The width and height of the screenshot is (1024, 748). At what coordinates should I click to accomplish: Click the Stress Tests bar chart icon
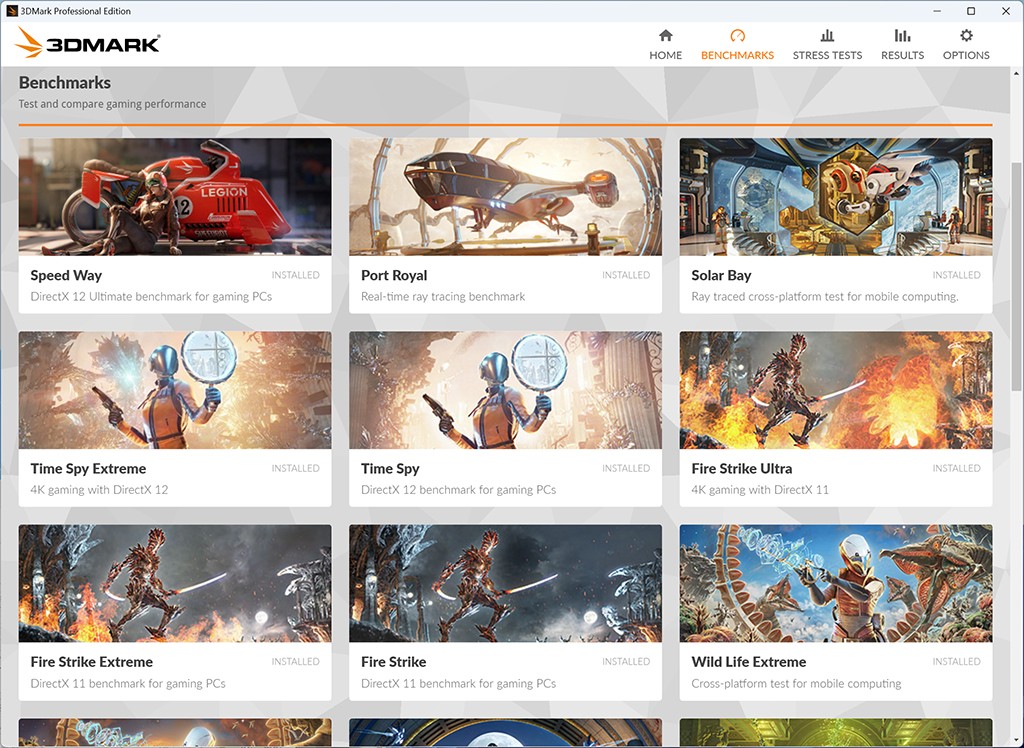click(827, 35)
